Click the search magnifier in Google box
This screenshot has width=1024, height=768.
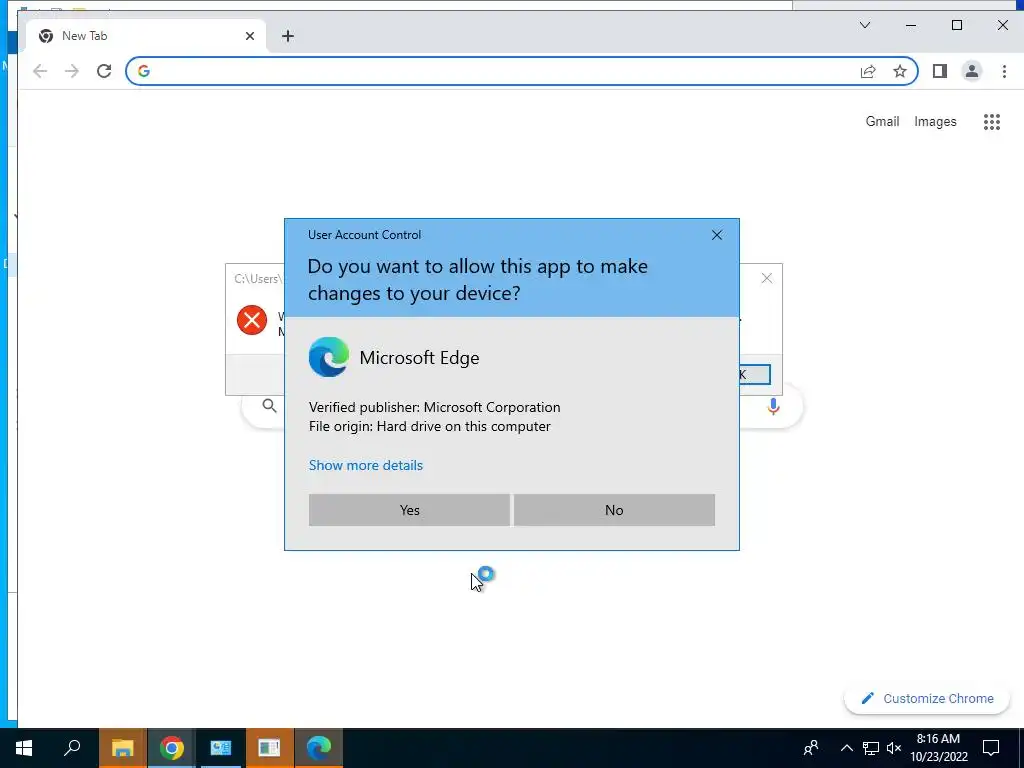pos(269,406)
